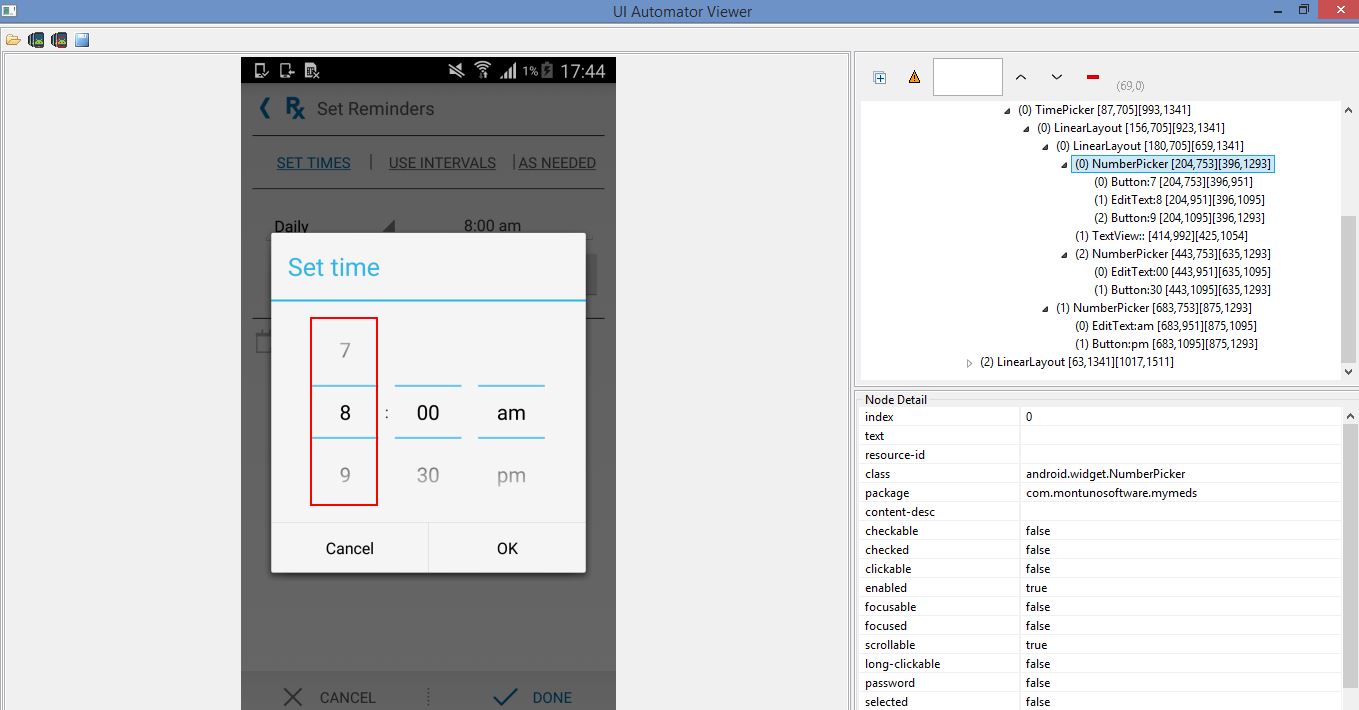Open the Daily frequency dropdown
1359x710 pixels.
coord(334,226)
